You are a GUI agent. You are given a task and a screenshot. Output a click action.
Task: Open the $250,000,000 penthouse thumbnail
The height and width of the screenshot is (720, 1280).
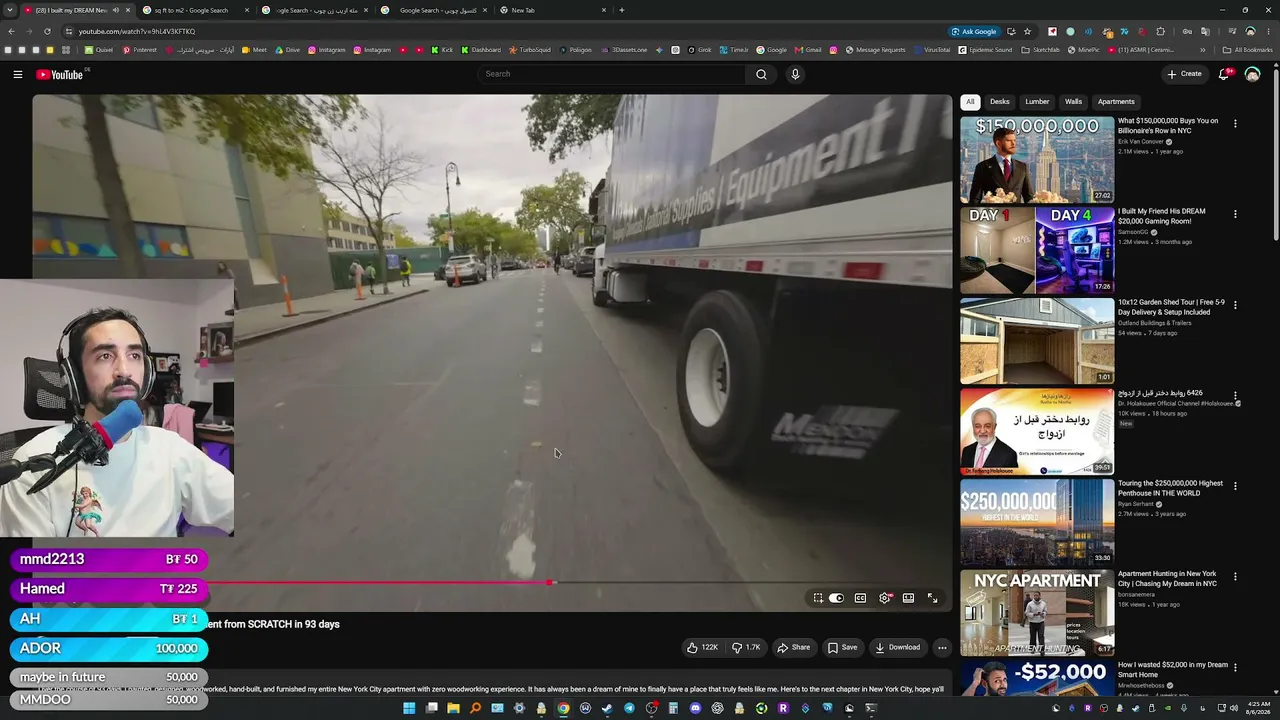point(1037,522)
